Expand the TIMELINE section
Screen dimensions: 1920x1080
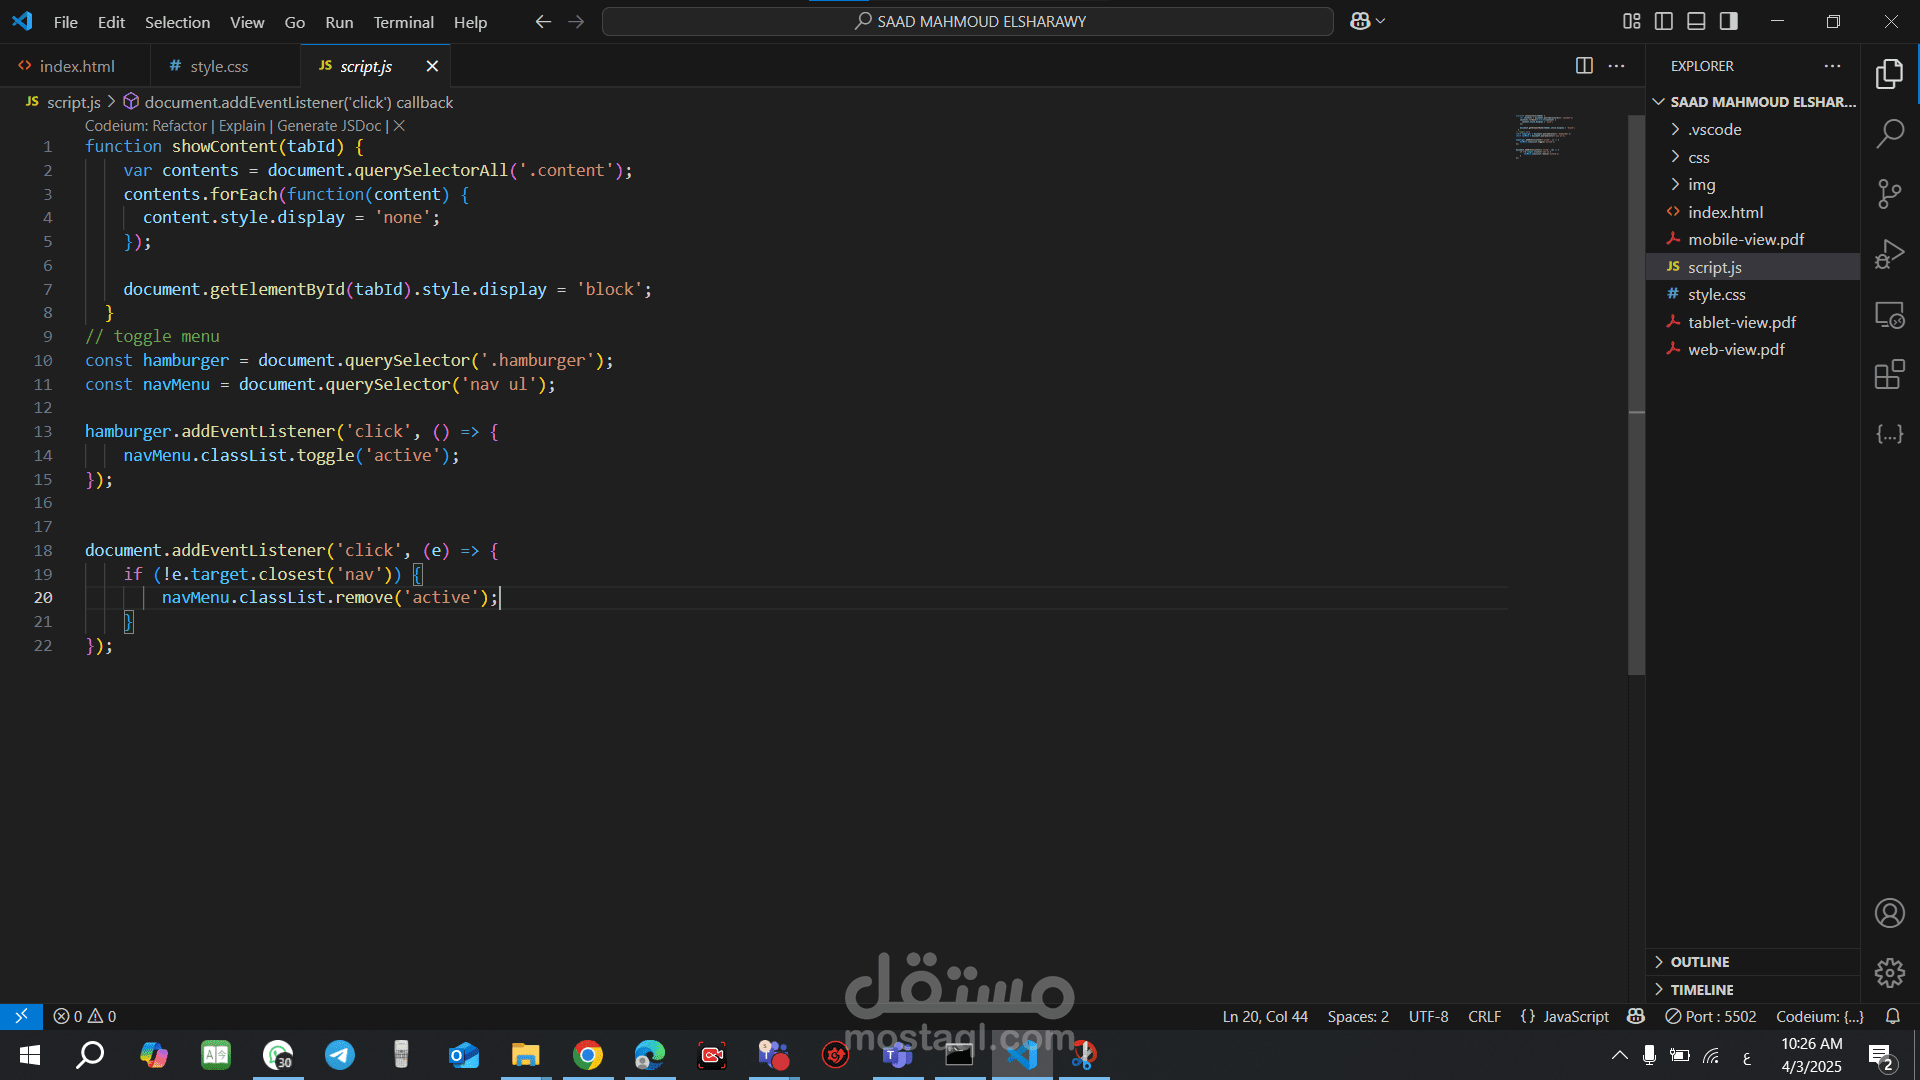click(1701, 990)
